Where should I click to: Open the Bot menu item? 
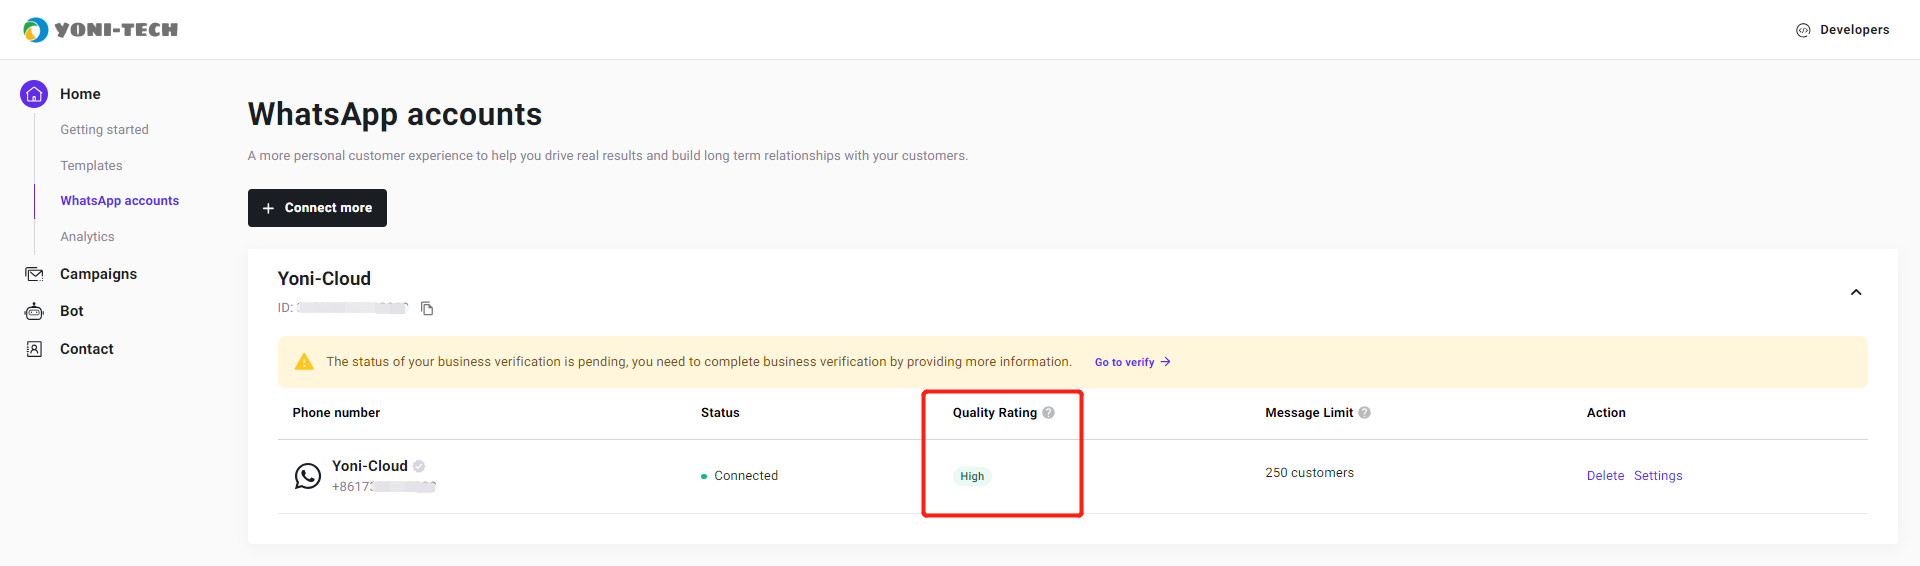(x=72, y=311)
